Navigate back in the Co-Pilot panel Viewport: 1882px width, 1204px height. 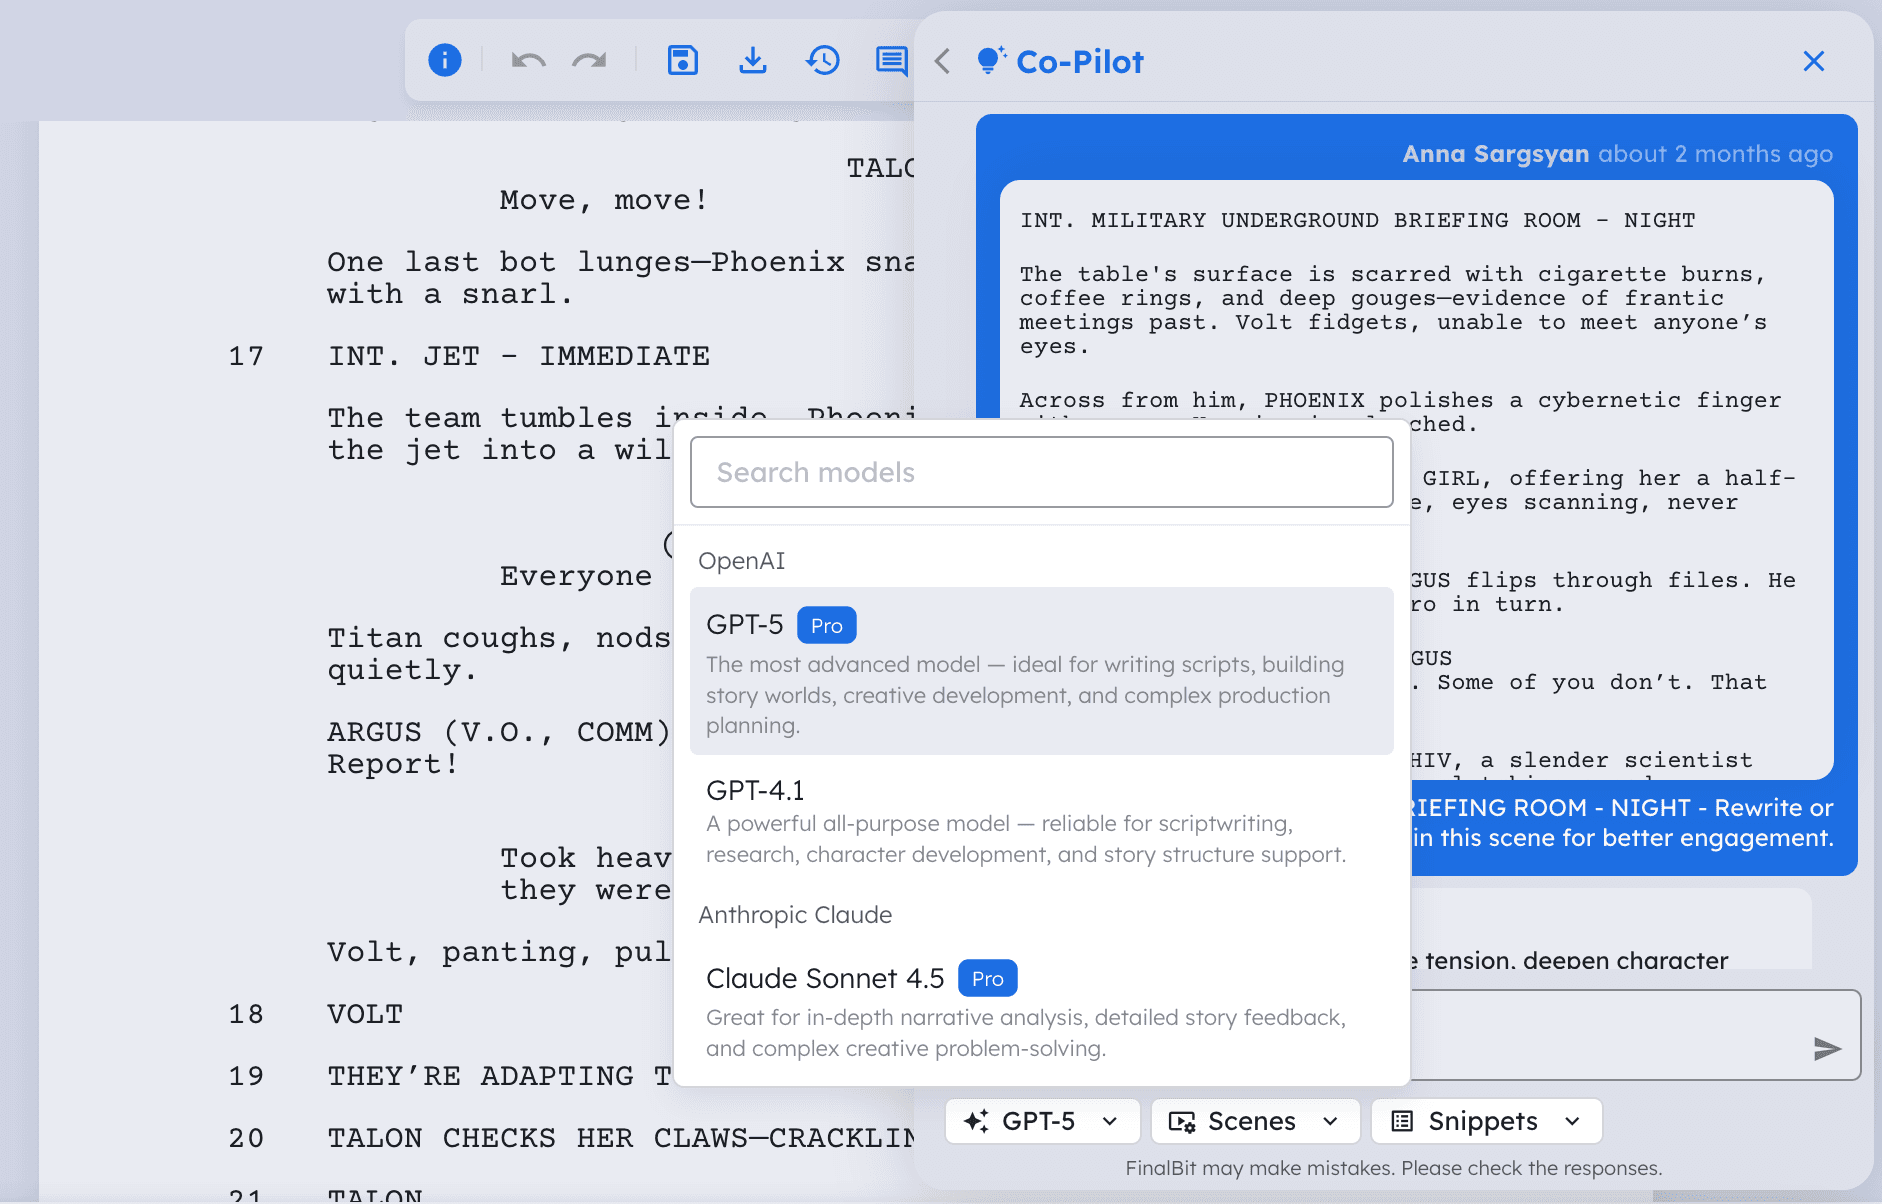(941, 61)
